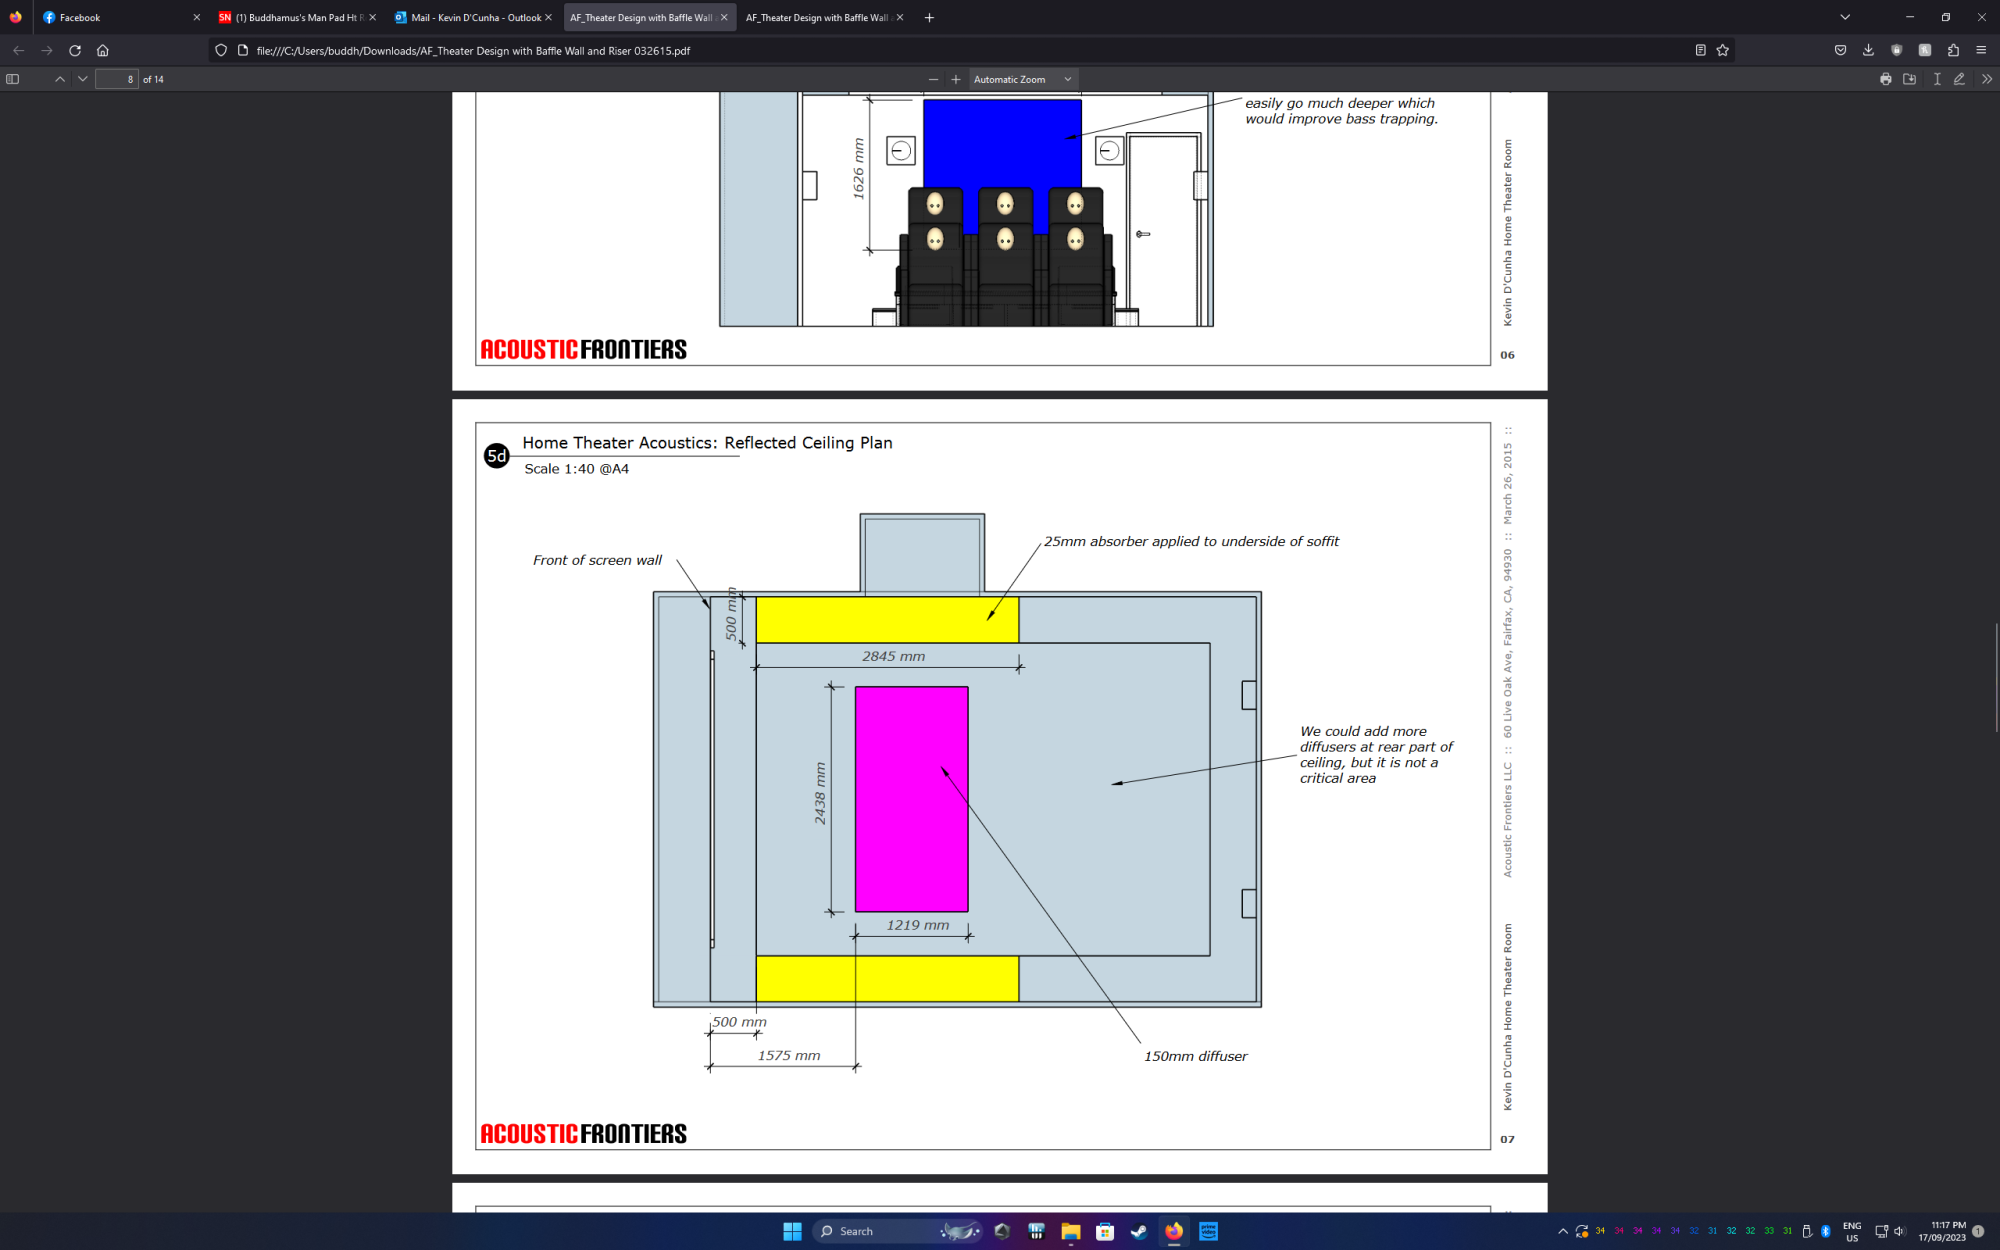Viewport: 2000px width, 1250px height.
Task: Toggle the PDF sidebar panel
Action: click(x=13, y=79)
